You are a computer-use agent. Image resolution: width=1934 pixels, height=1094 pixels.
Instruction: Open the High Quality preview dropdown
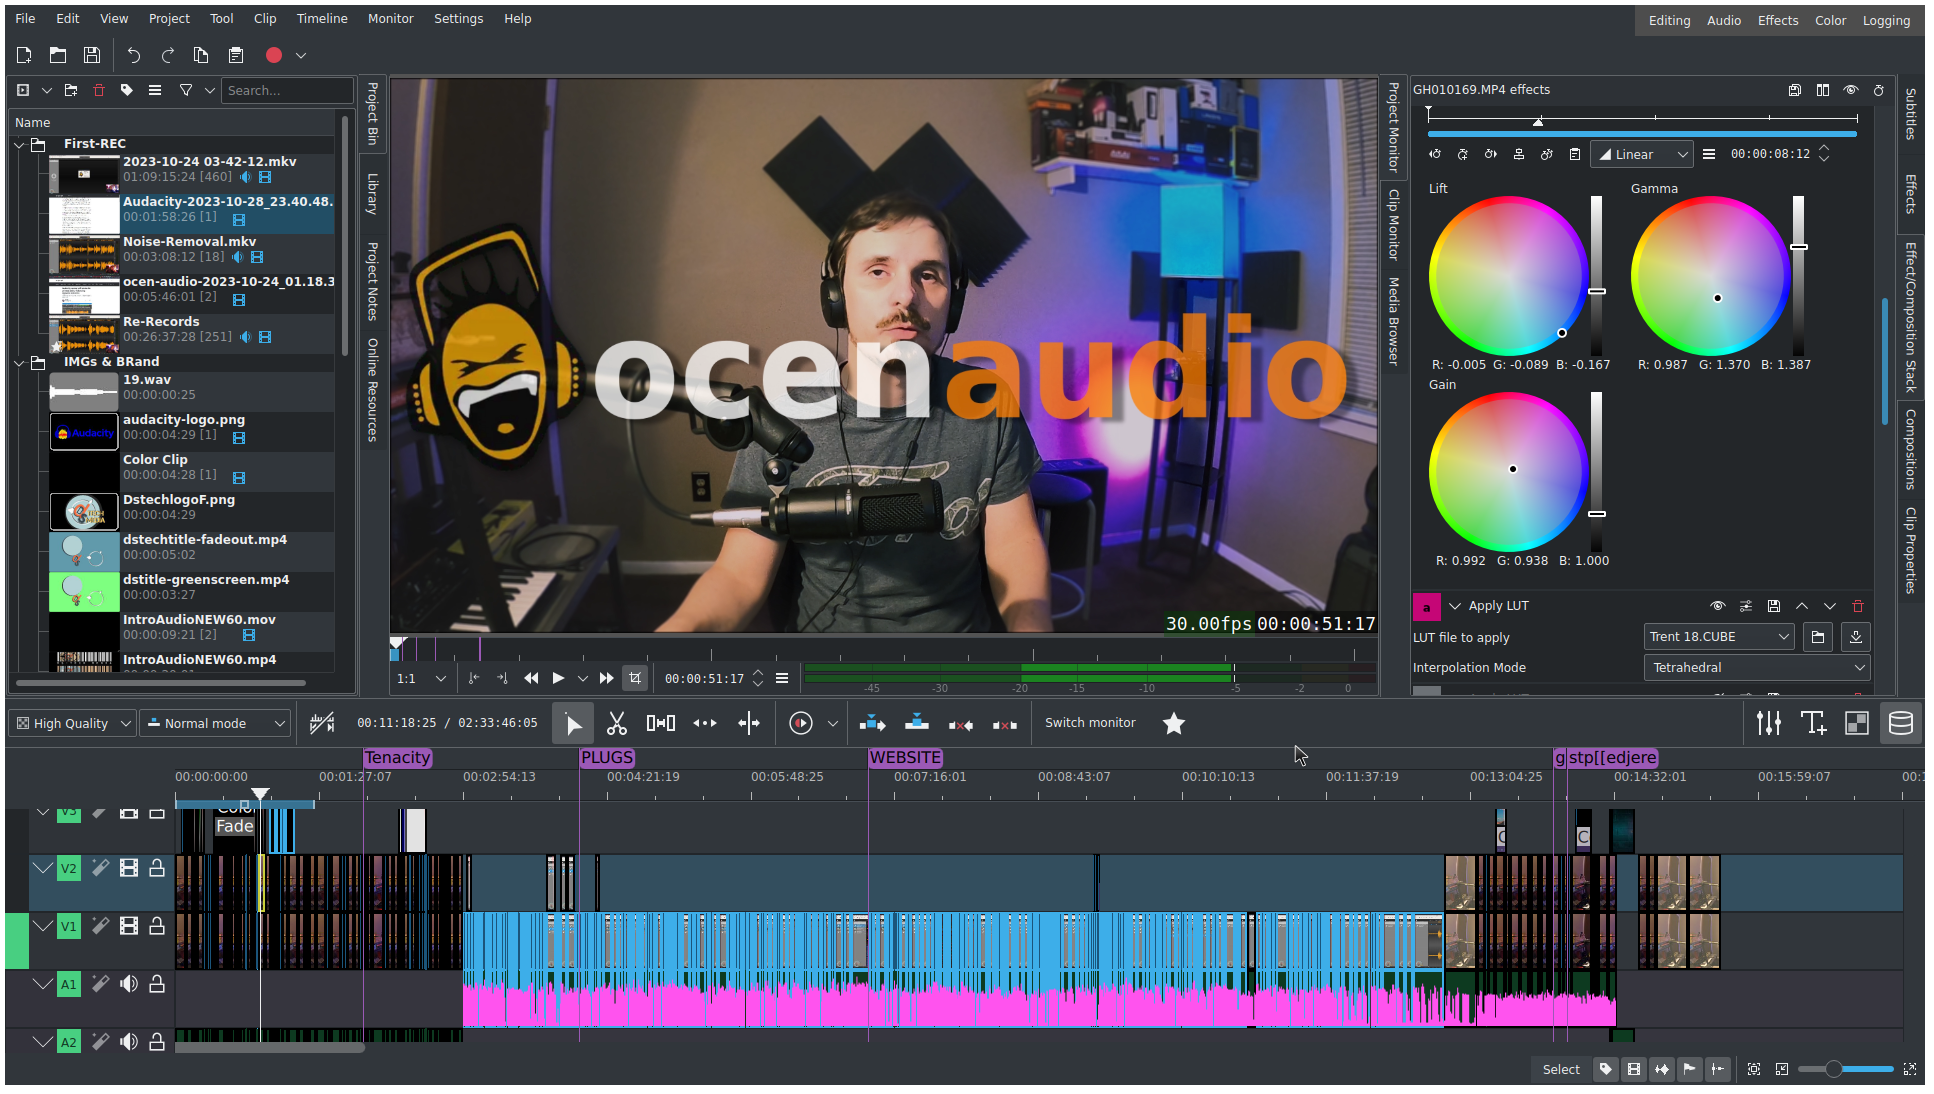click(x=71, y=723)
